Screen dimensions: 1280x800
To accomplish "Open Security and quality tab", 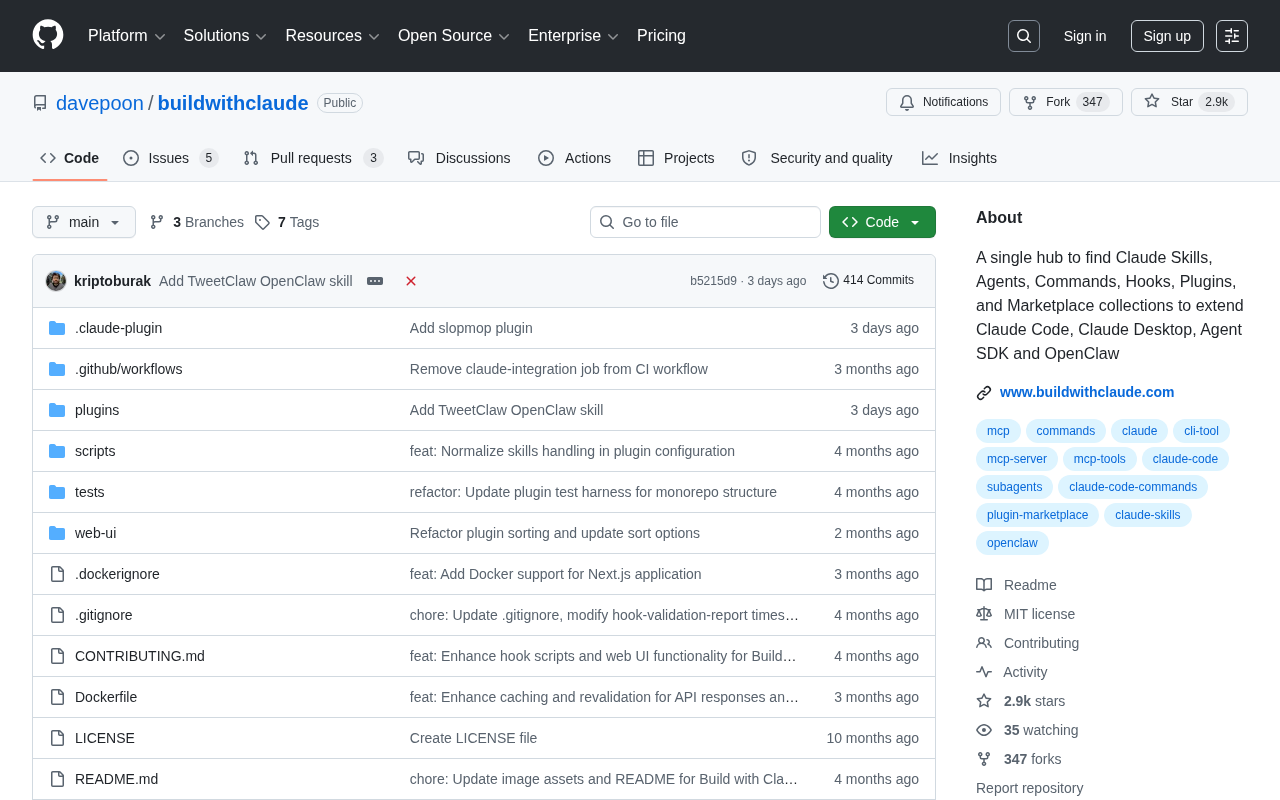I will [817, 158].
